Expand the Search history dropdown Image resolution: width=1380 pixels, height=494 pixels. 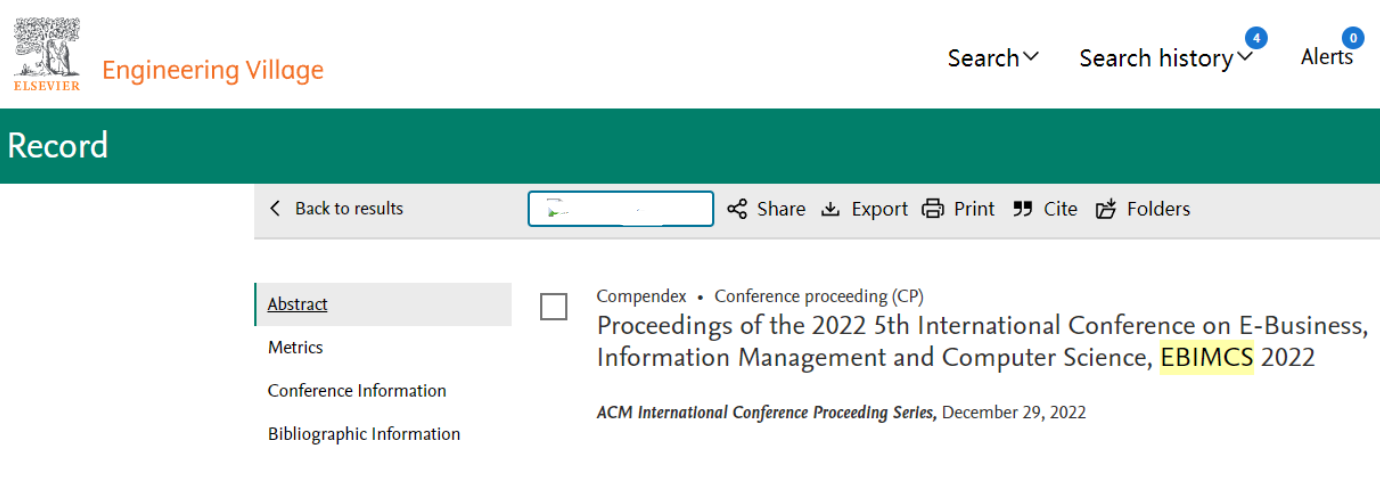pos(1165,58)
